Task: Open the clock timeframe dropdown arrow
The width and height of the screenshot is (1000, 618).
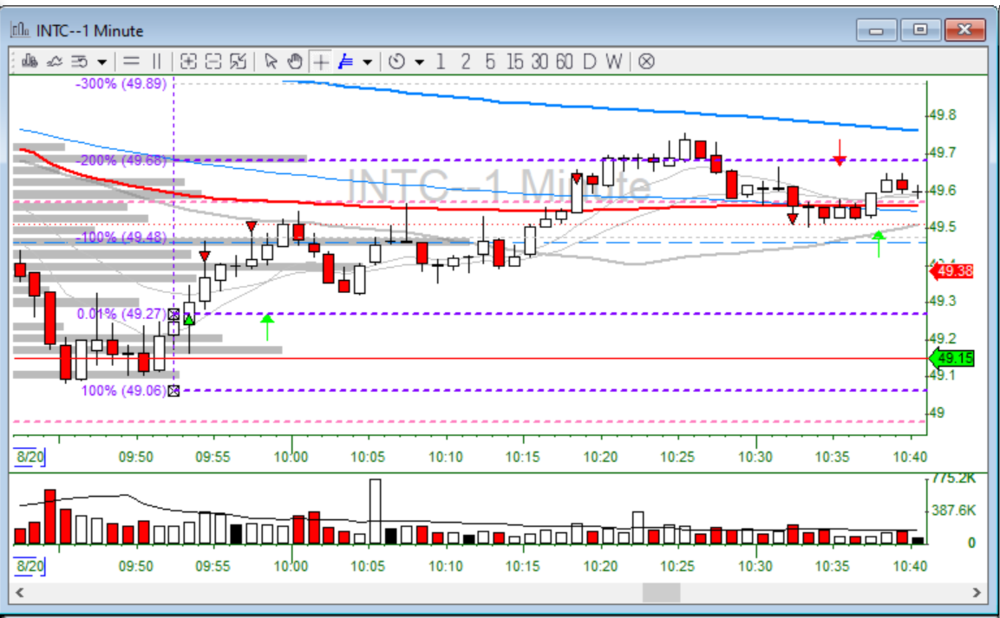Action: tap(419, 62)
